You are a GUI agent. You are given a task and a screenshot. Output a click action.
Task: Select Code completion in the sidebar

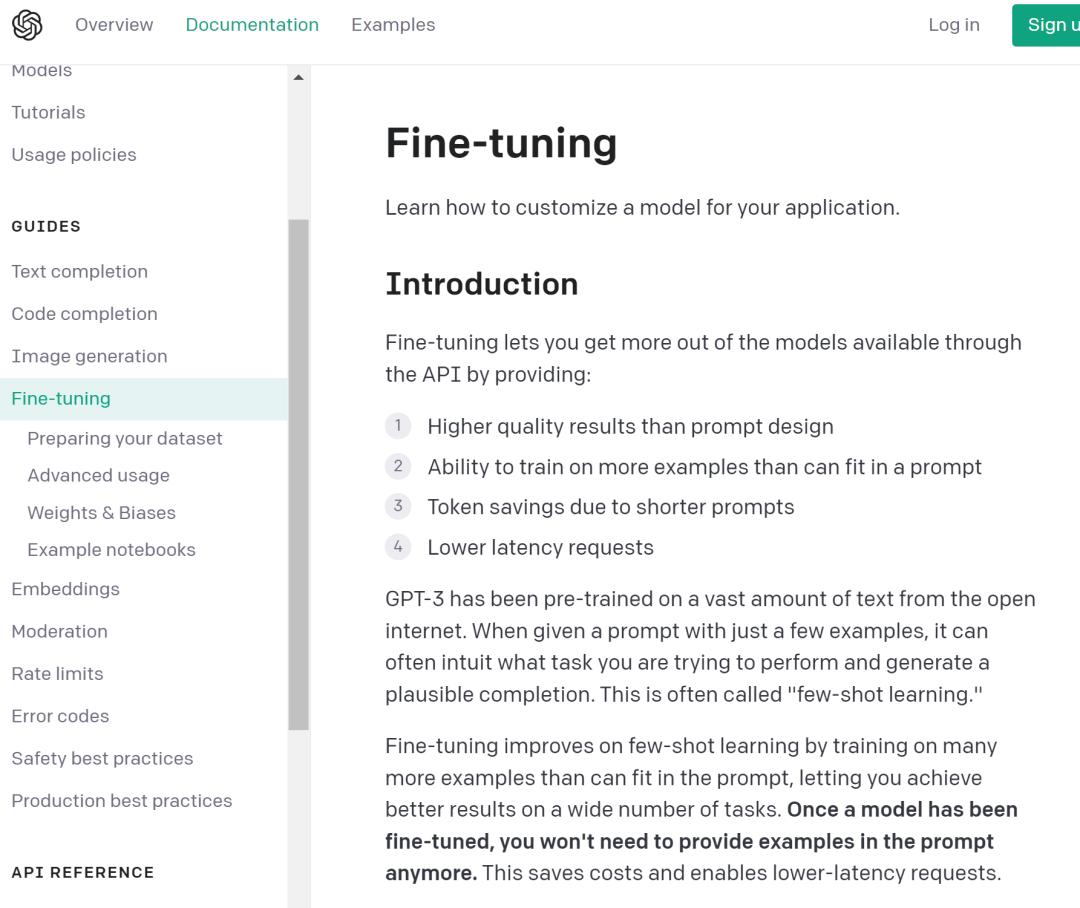85,314
